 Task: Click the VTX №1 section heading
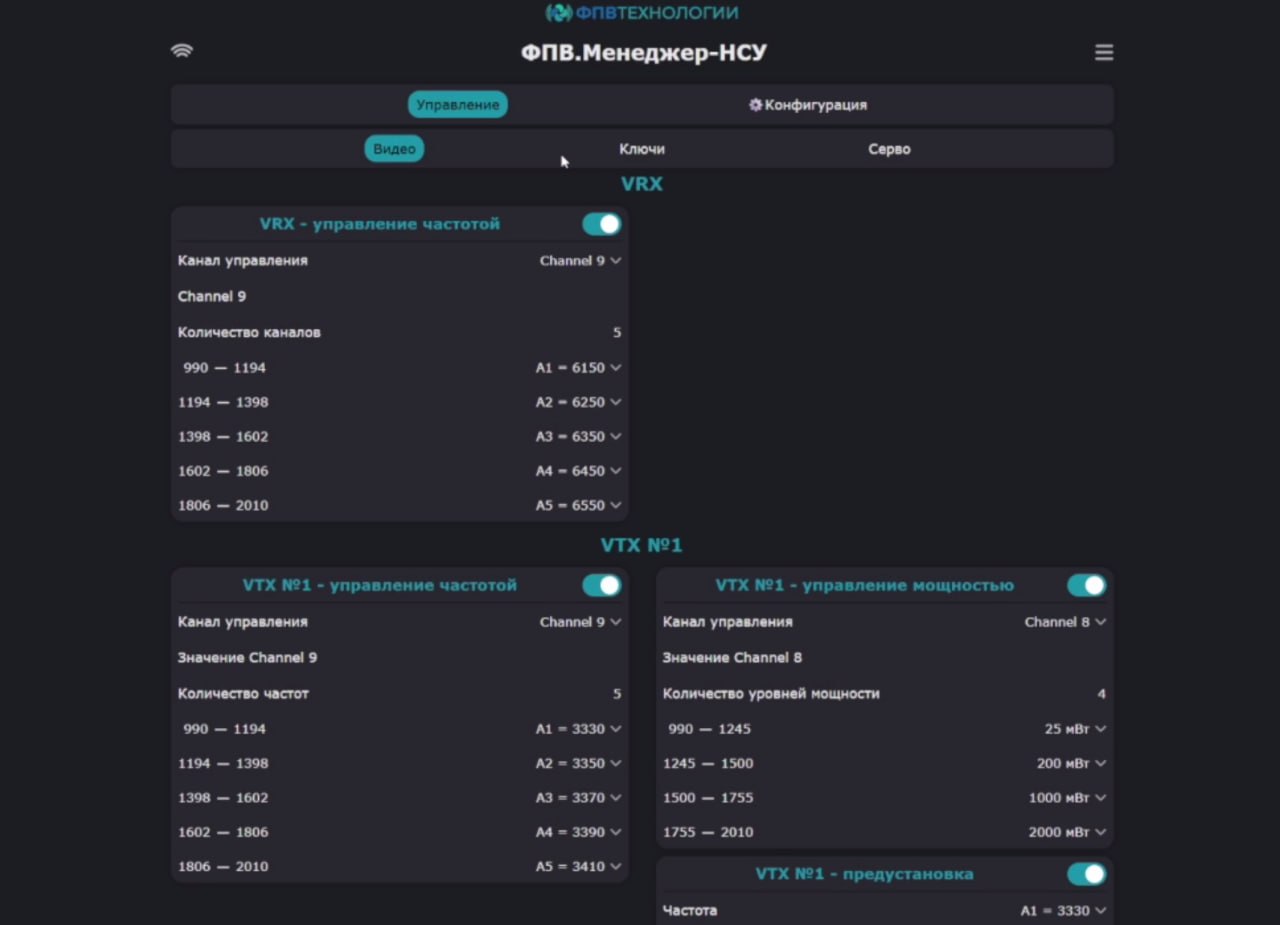click(642, 545)
